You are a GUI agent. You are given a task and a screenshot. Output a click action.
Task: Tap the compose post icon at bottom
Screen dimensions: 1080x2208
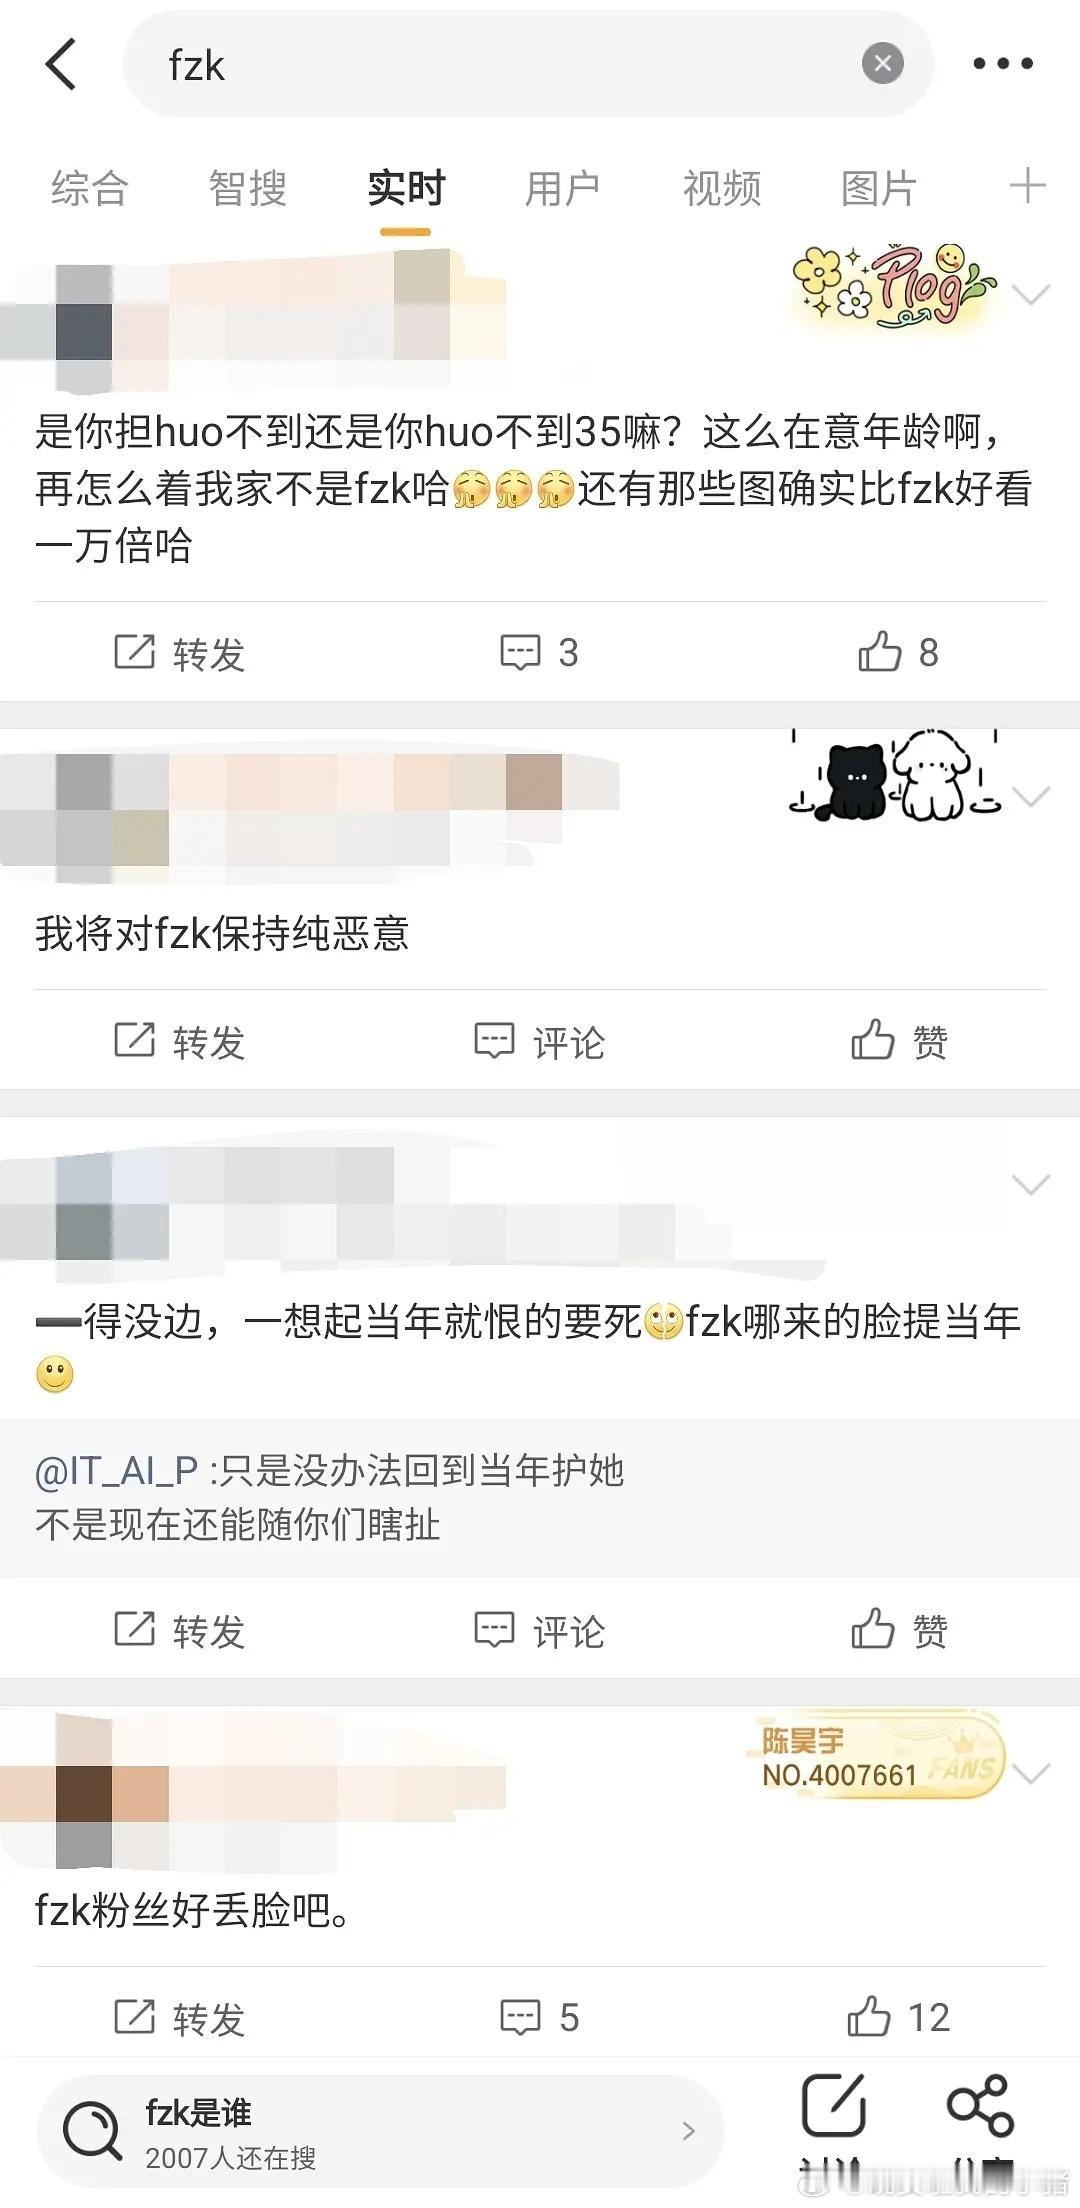point(833,2105)
